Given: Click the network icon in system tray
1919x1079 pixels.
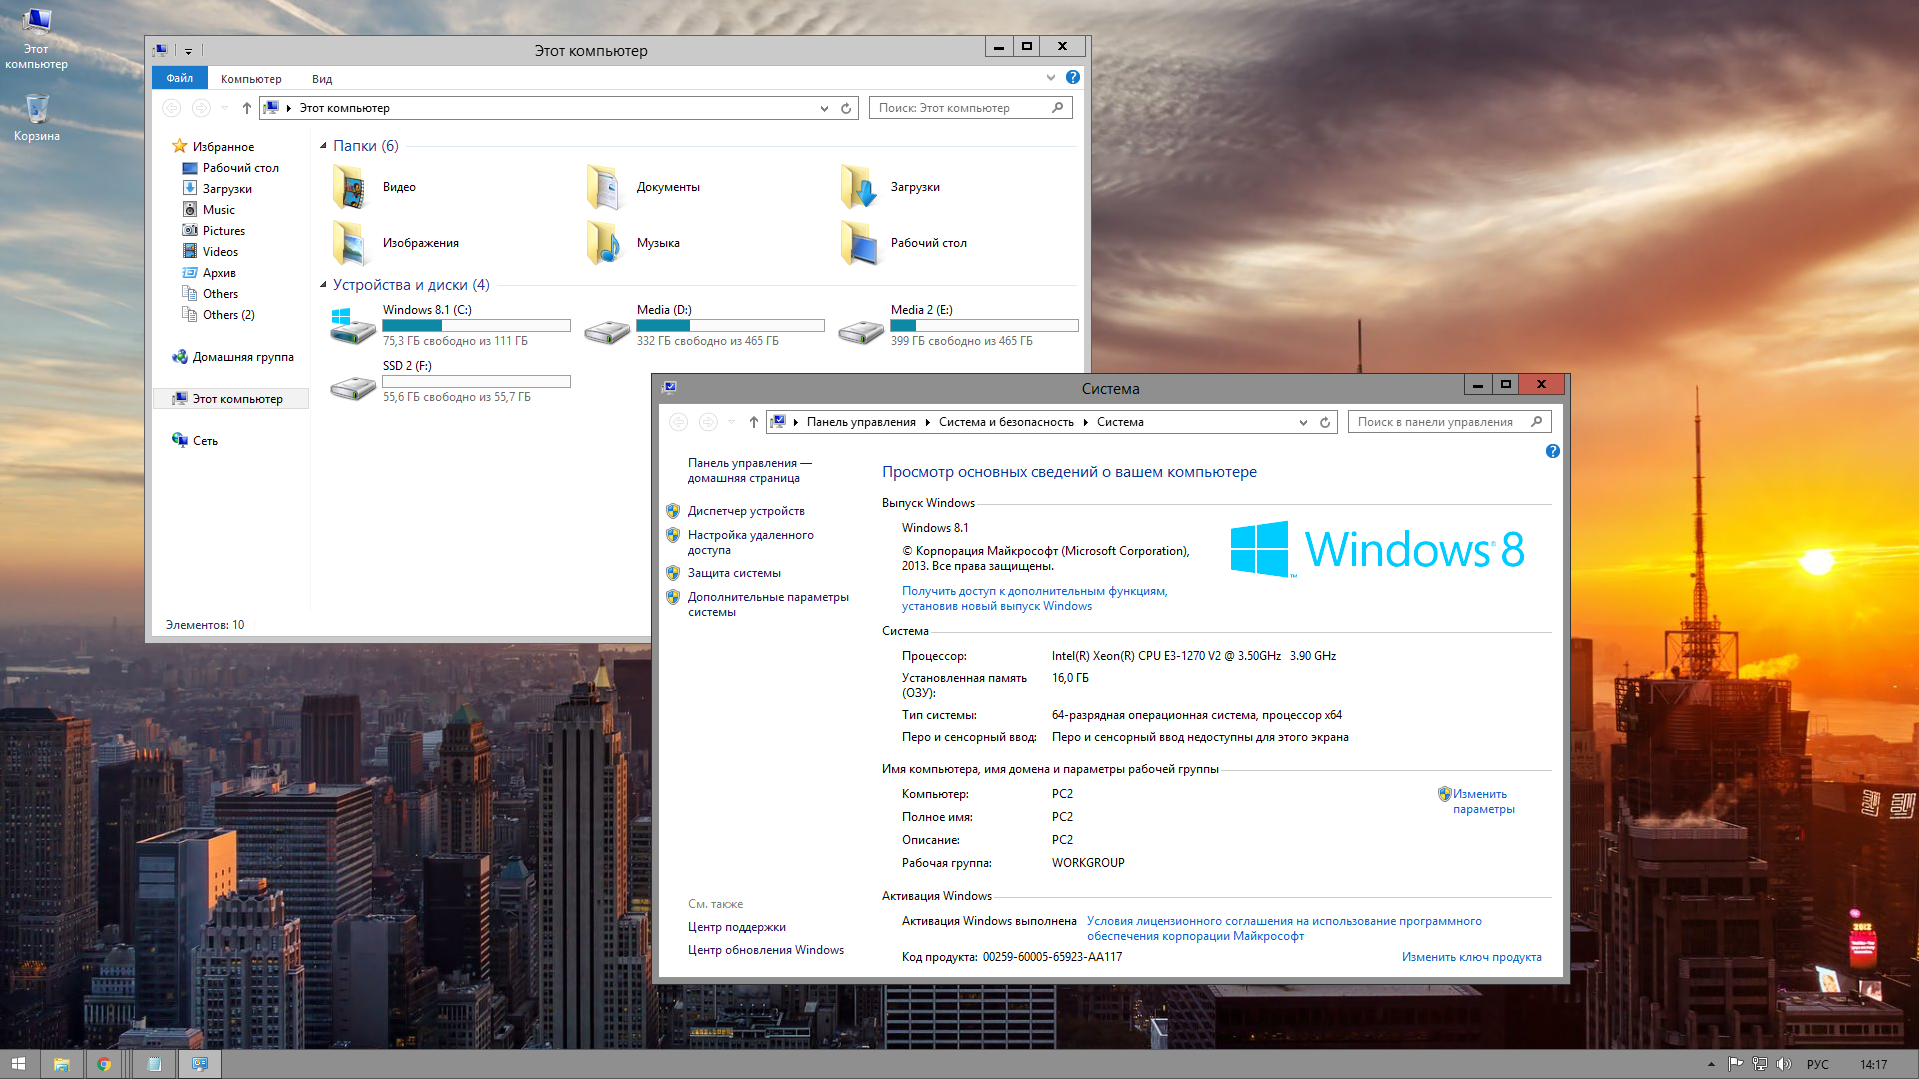Looking at the screenshot, I should pos(1760,1064).
